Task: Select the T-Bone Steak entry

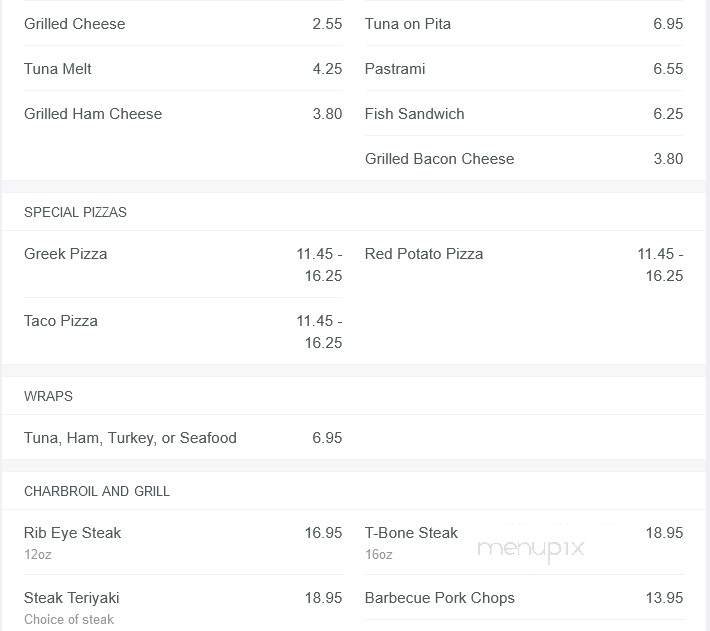Action: 411,533
